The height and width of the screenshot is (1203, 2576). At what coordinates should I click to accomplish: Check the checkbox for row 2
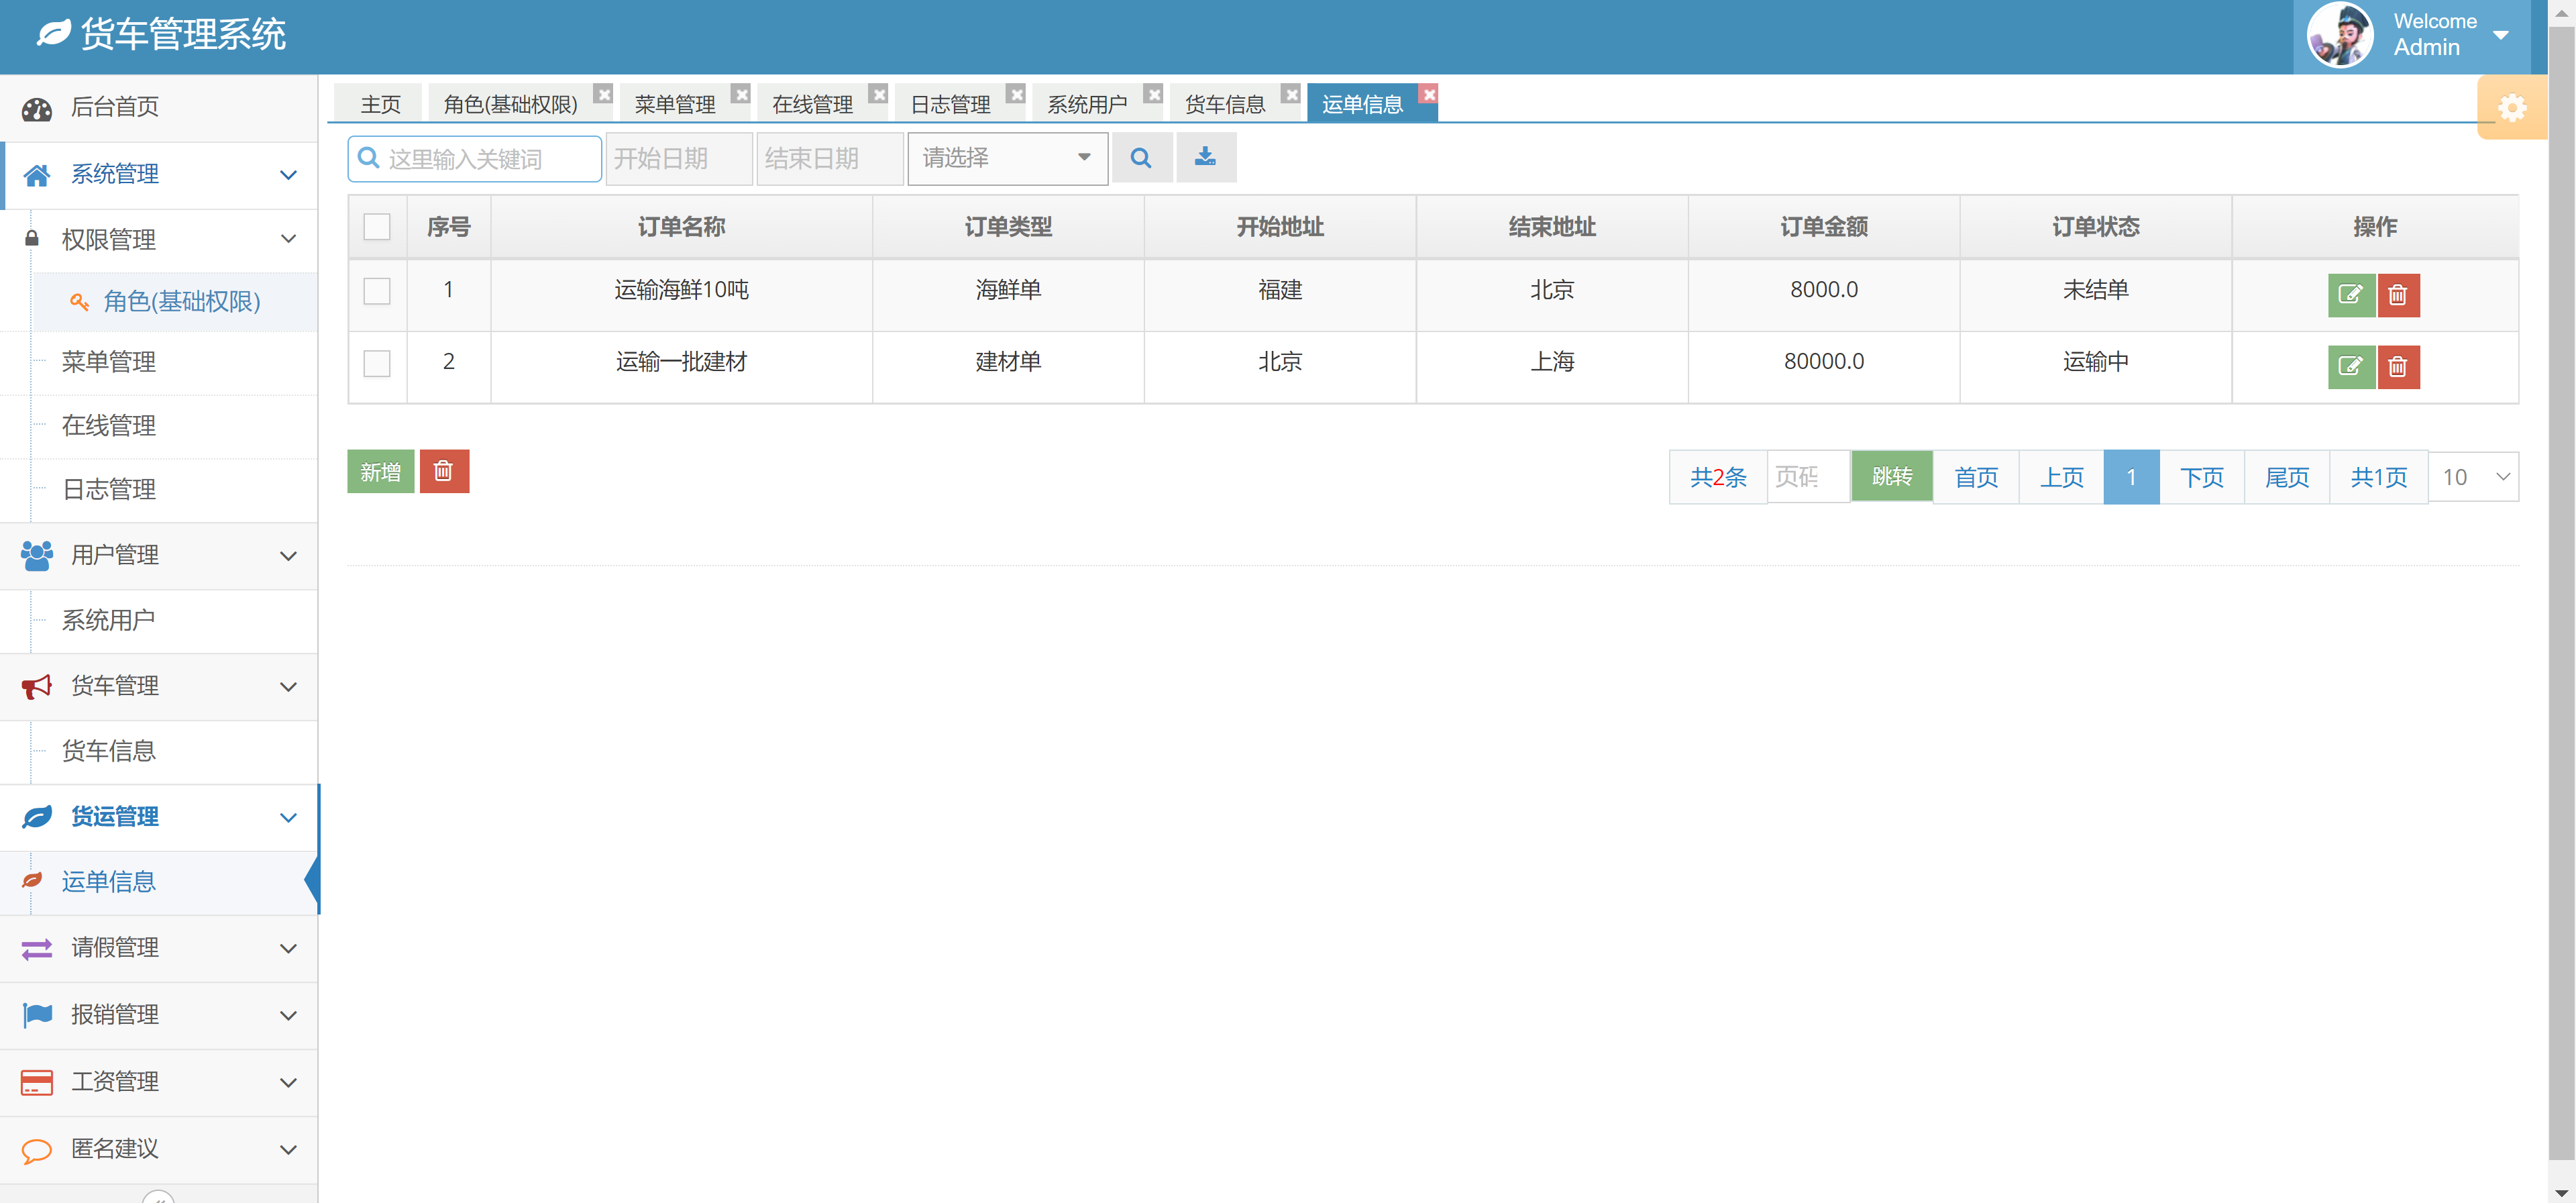(377, 363)
